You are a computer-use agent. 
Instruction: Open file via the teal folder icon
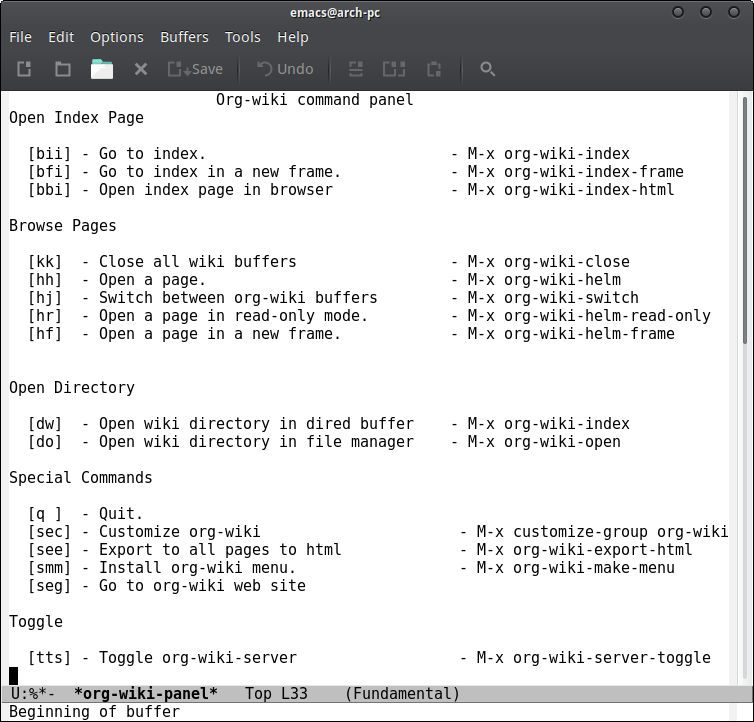102,69
